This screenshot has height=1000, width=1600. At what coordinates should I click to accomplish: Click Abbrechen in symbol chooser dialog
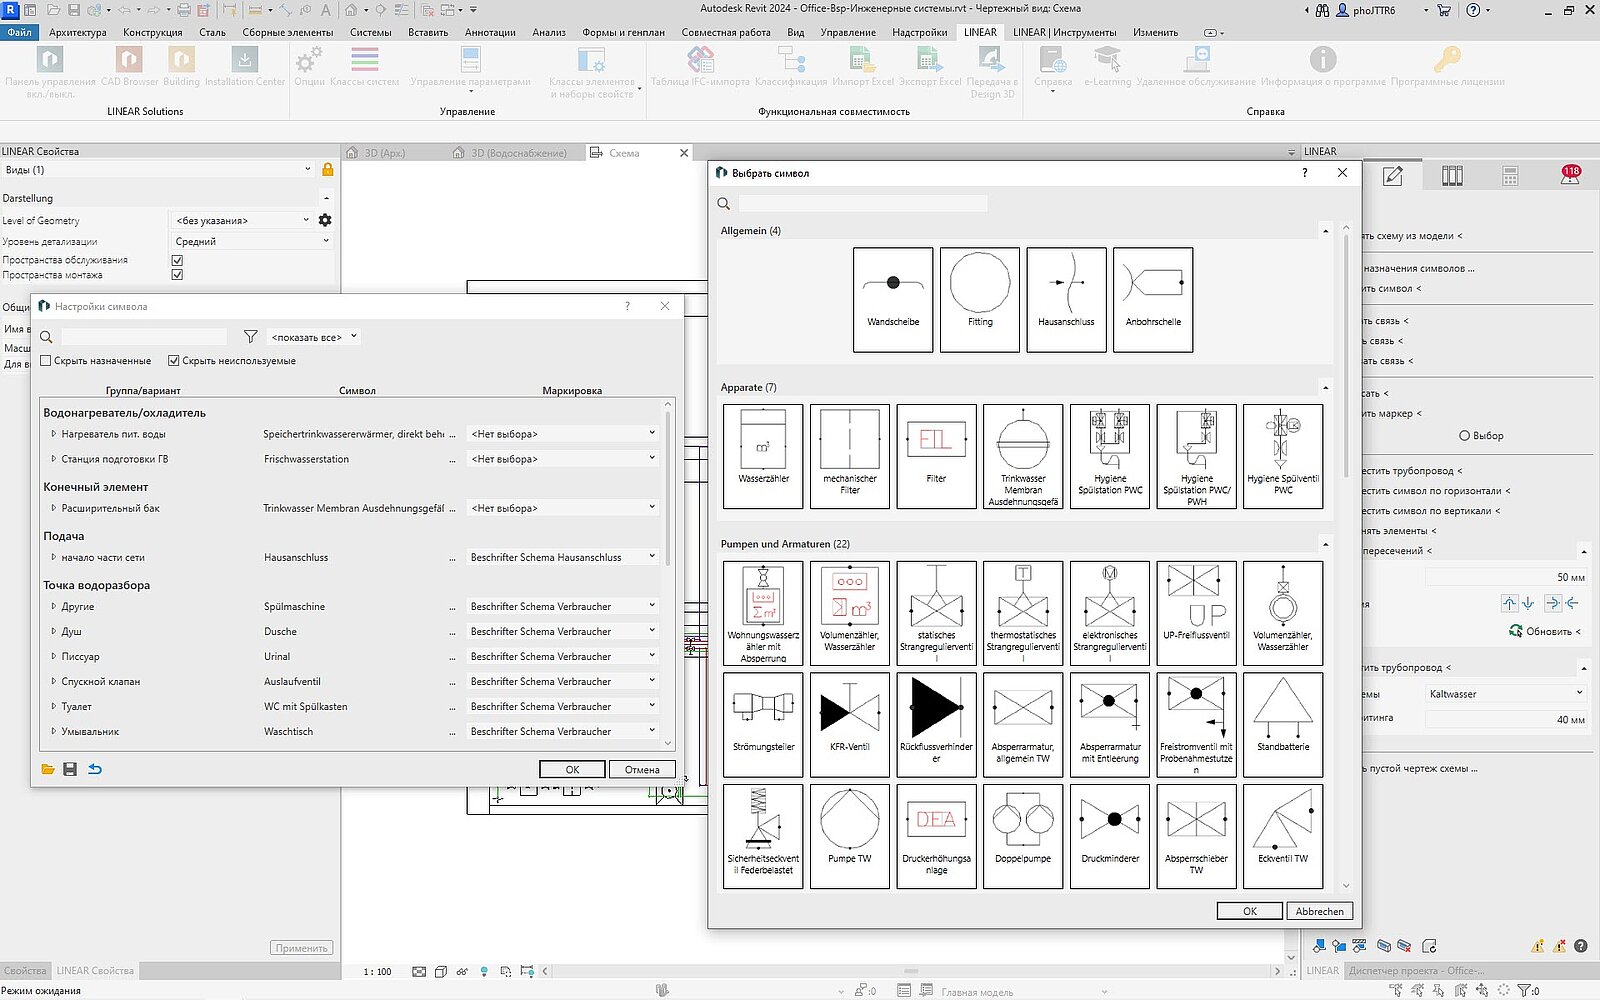[x=1319, y=911]
